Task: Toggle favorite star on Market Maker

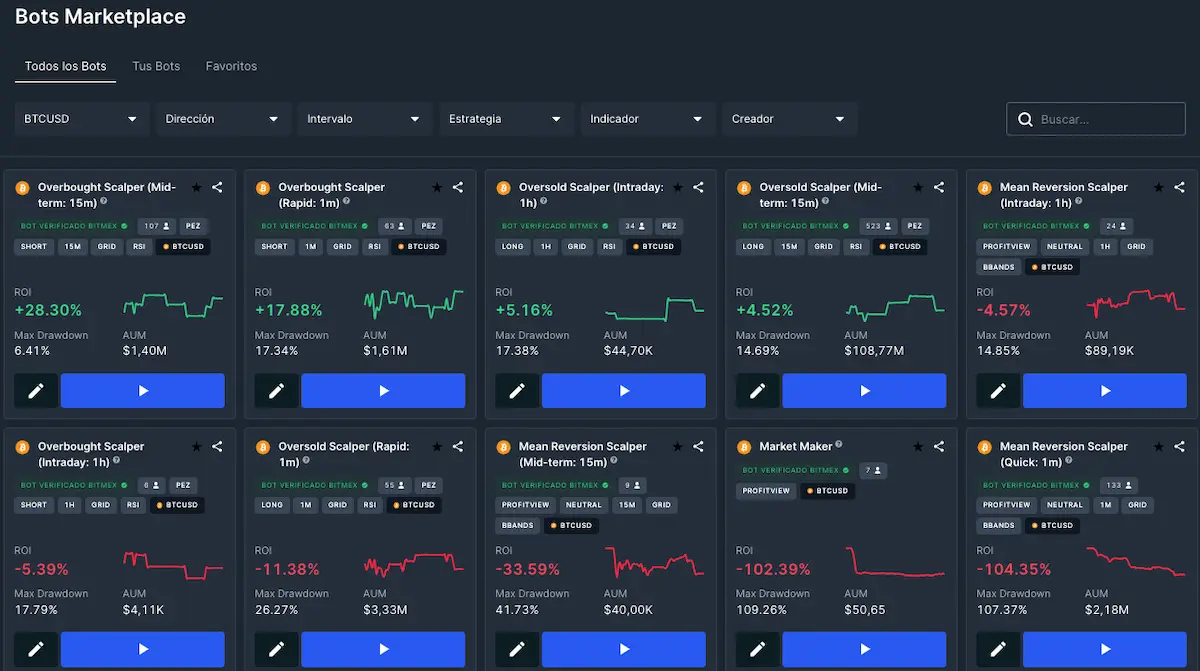Action: tap(918, 447)
